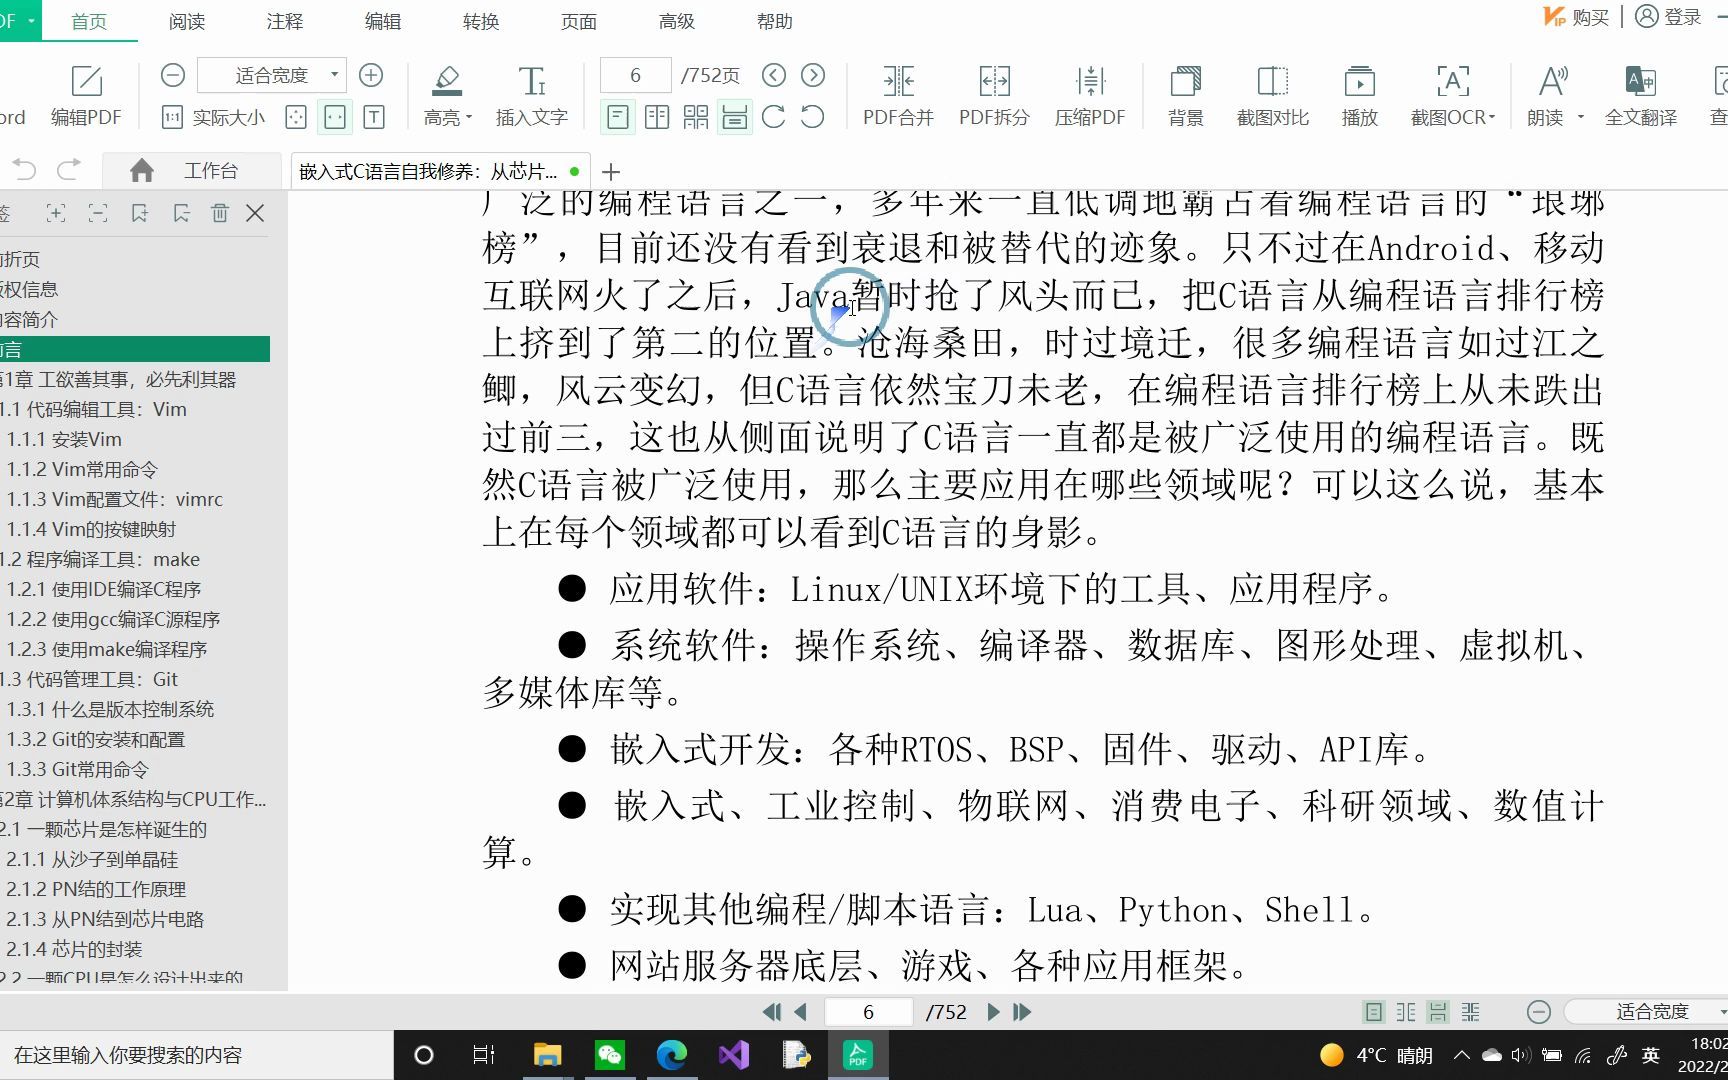1728x1080 pixels.
Task: Switch to the 首页 tab
Action: point(89,21)
